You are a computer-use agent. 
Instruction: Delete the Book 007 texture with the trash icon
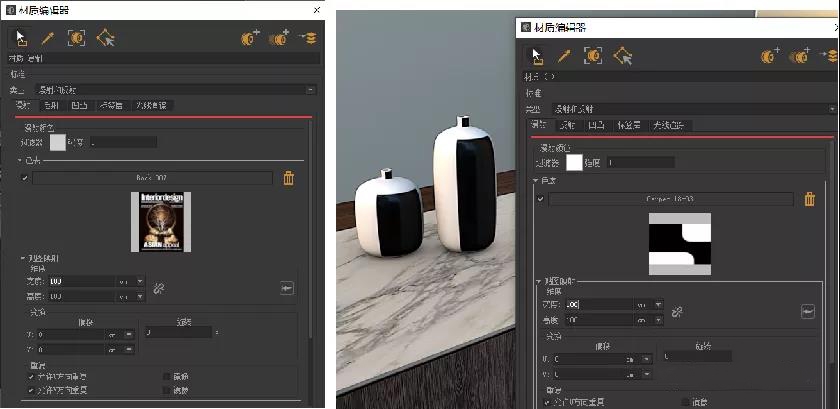tap(288, 178)
